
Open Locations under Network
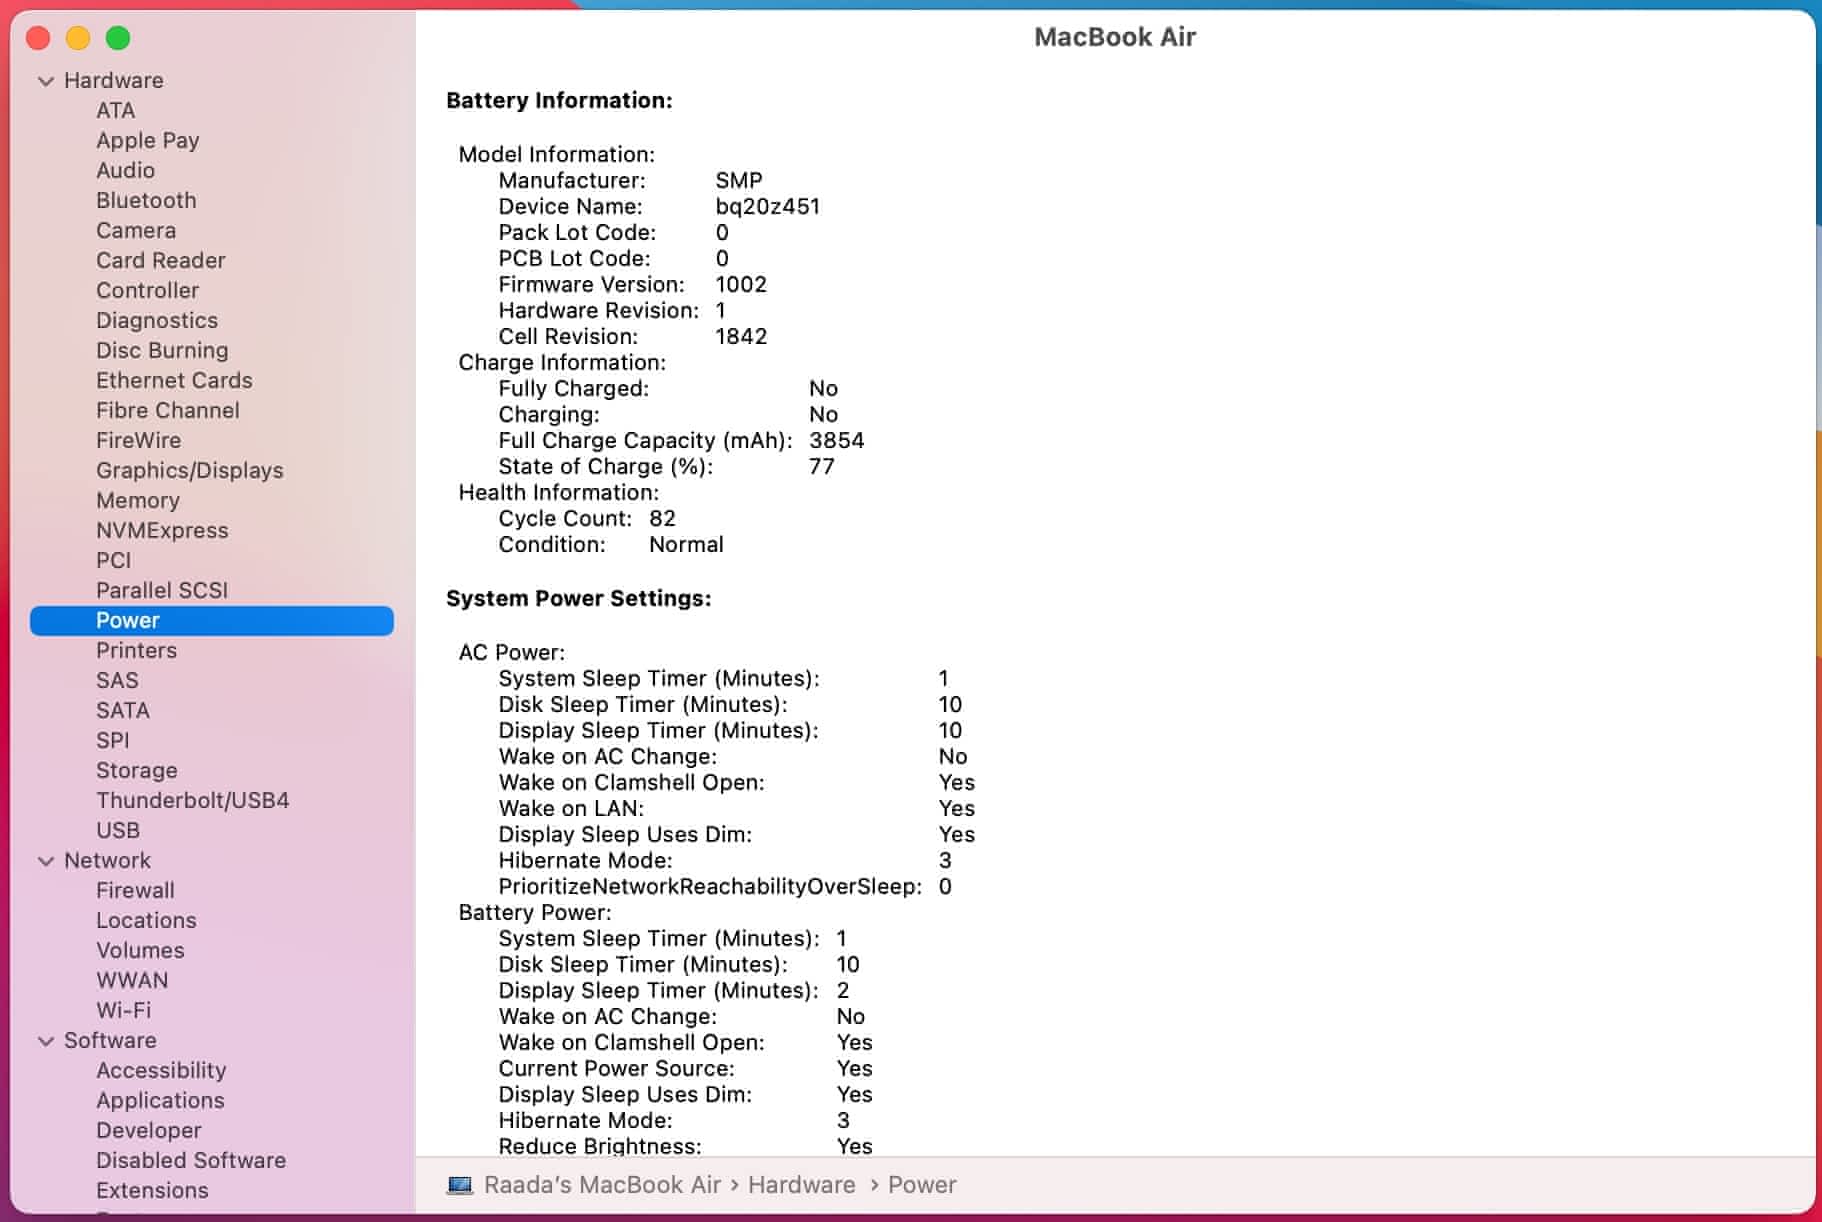point(146,920)
